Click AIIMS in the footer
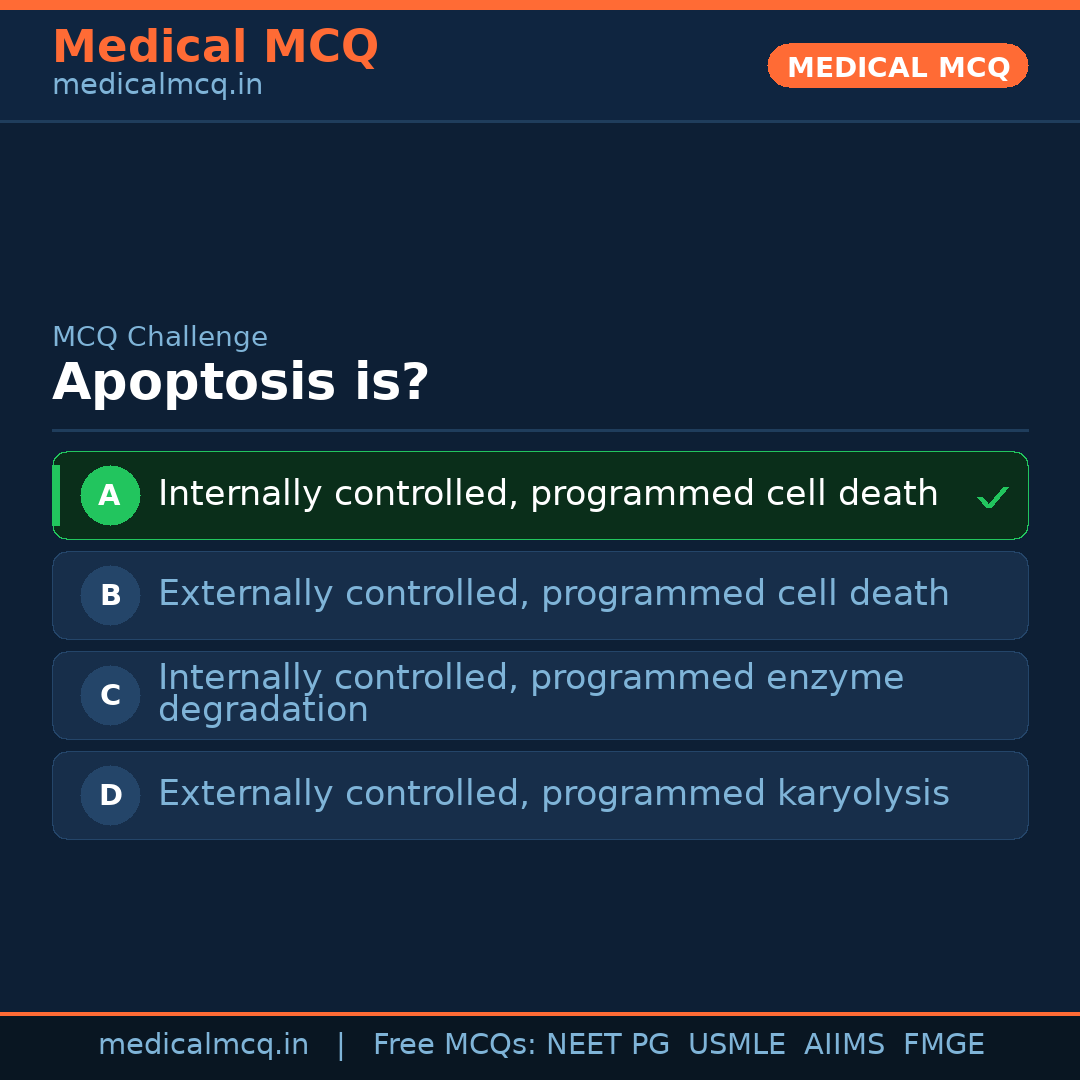 [x=844, y=1045]
